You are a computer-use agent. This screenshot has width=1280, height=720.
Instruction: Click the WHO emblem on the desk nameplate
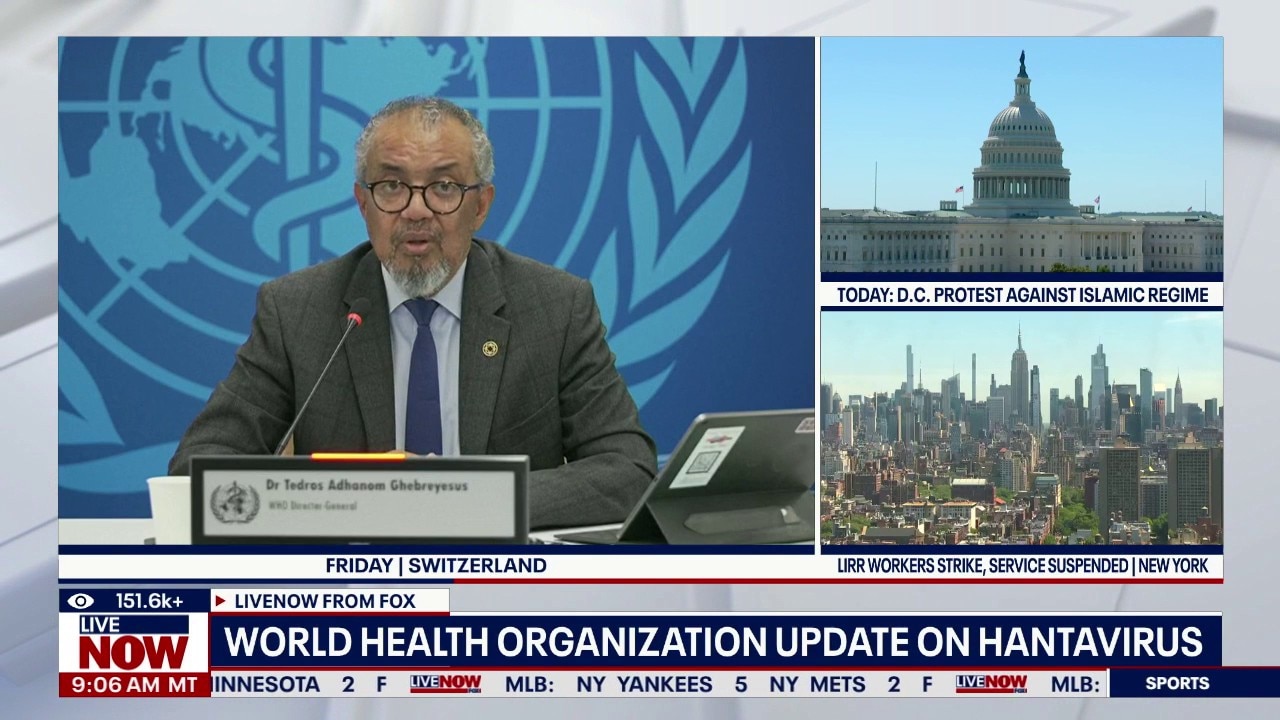click(235, 502)
